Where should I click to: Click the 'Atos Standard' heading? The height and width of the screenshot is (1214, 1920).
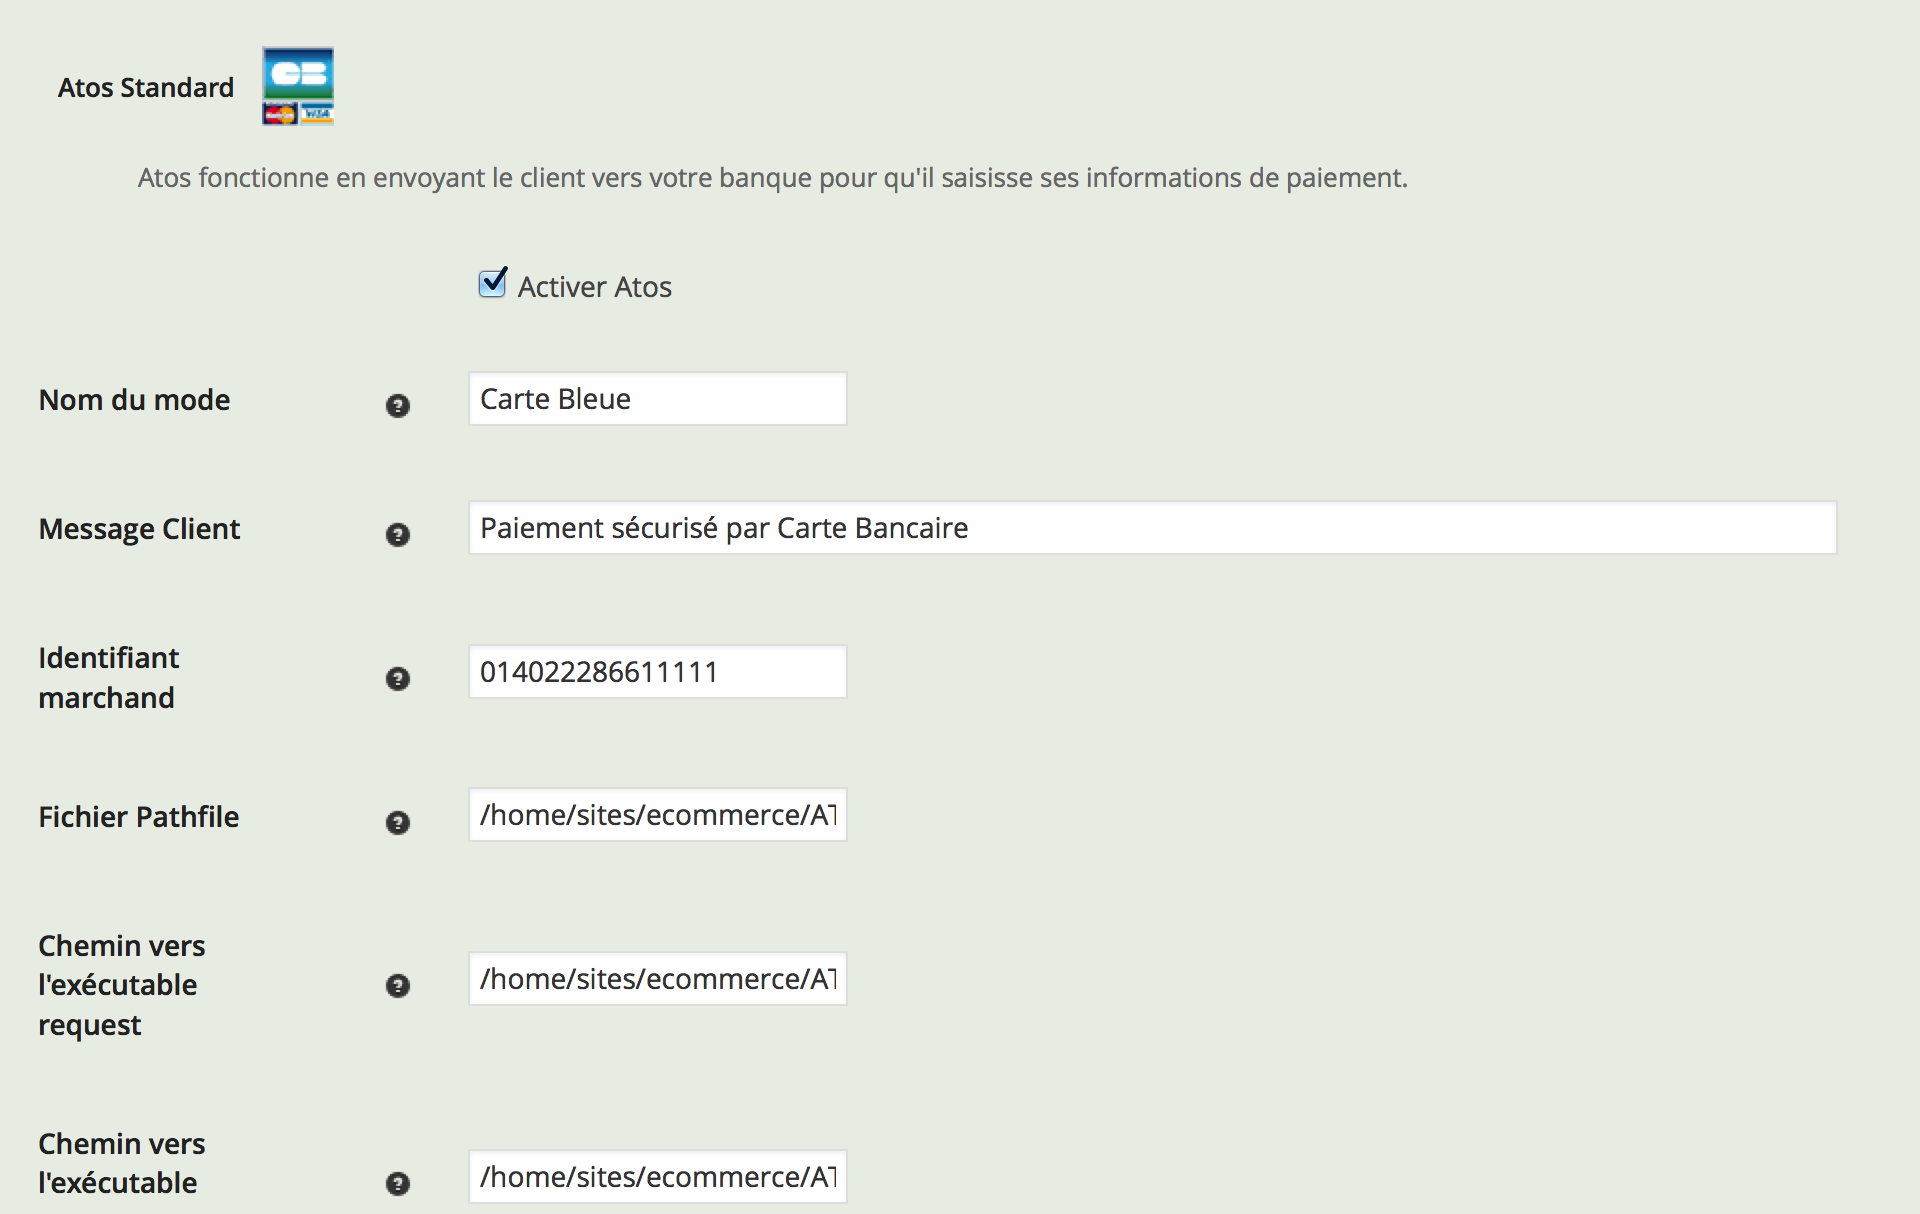[x=146, y=88]
